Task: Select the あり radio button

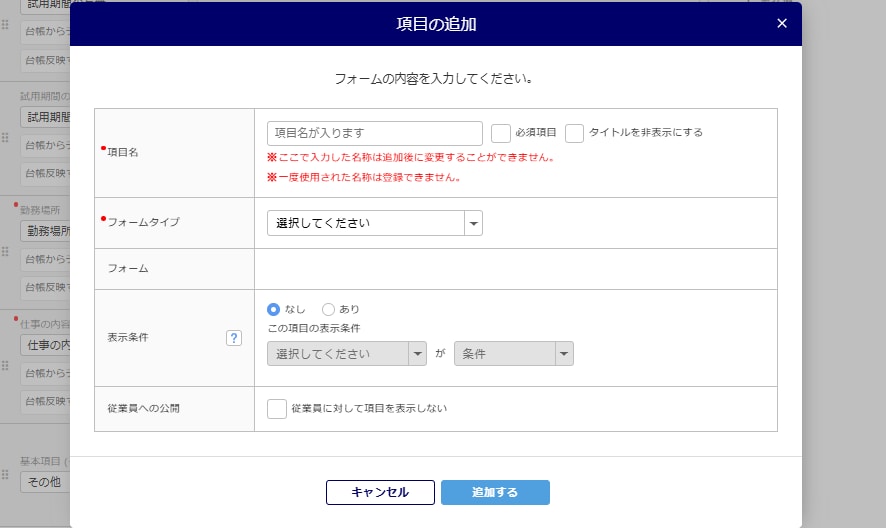Action: point(328,309)
